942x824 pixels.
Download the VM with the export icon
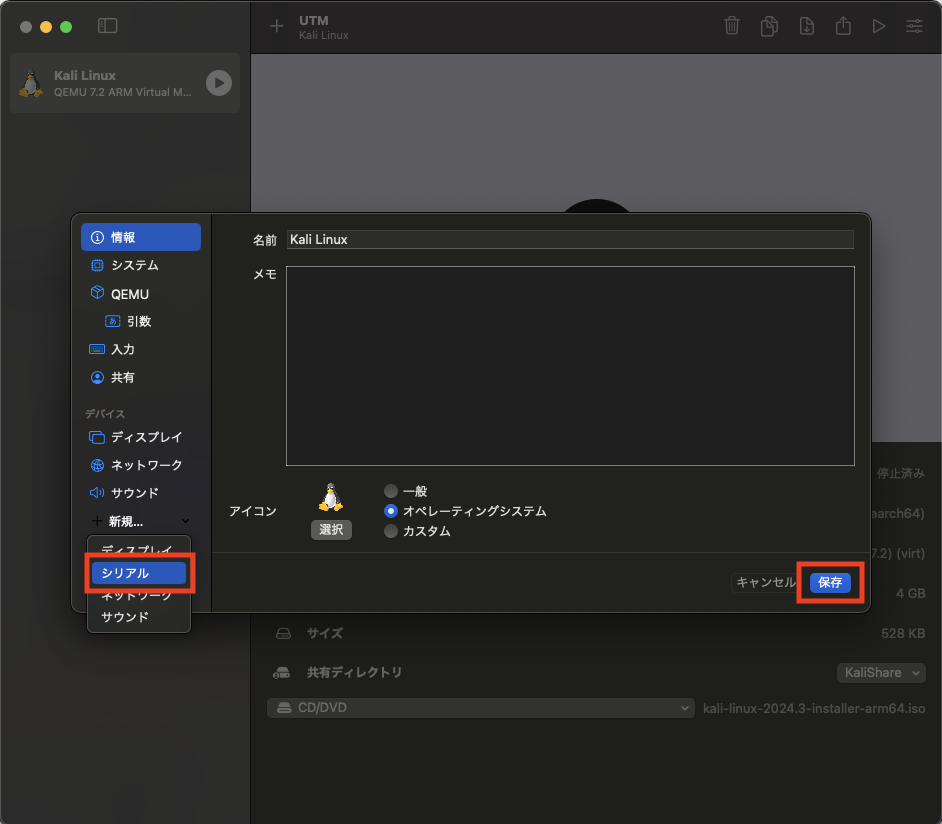tap(806, 26)
